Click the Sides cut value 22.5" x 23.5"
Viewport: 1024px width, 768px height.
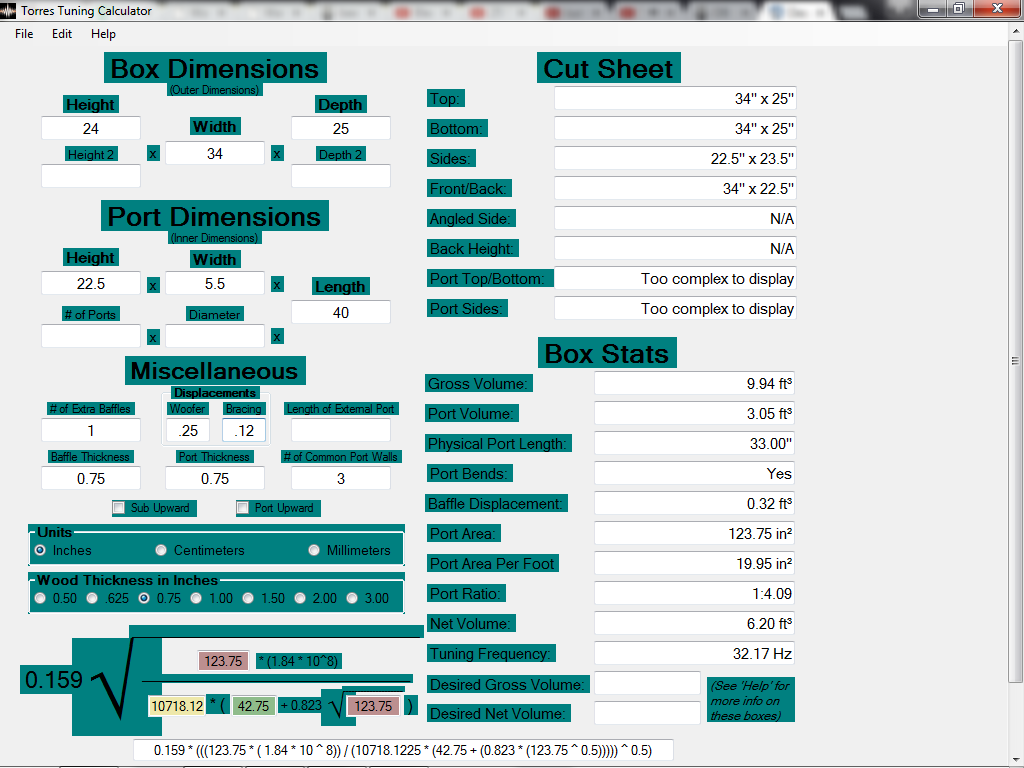point(675,158)
